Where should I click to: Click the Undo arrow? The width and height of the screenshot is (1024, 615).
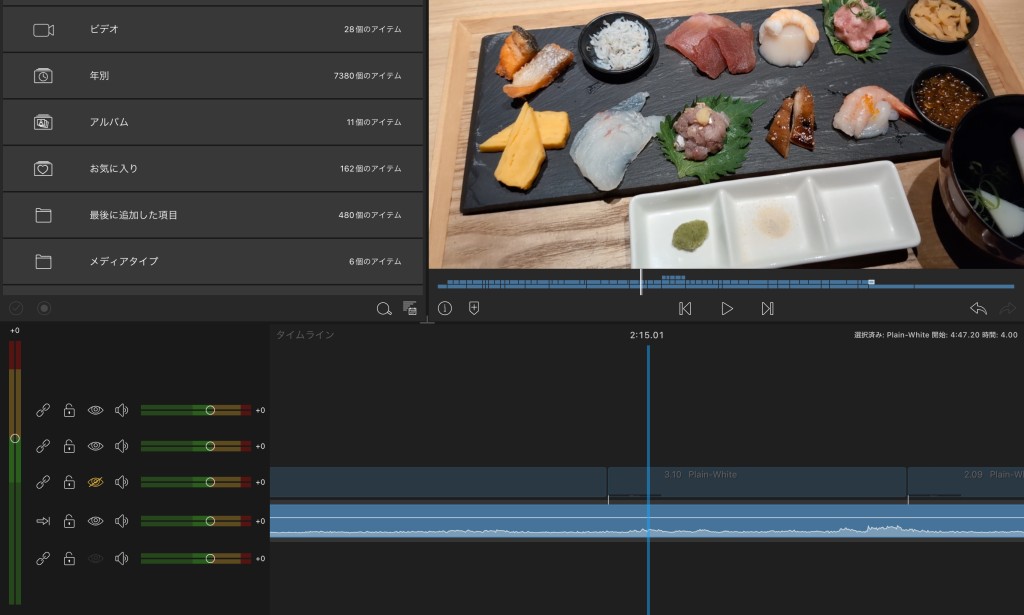pos(978,309)
